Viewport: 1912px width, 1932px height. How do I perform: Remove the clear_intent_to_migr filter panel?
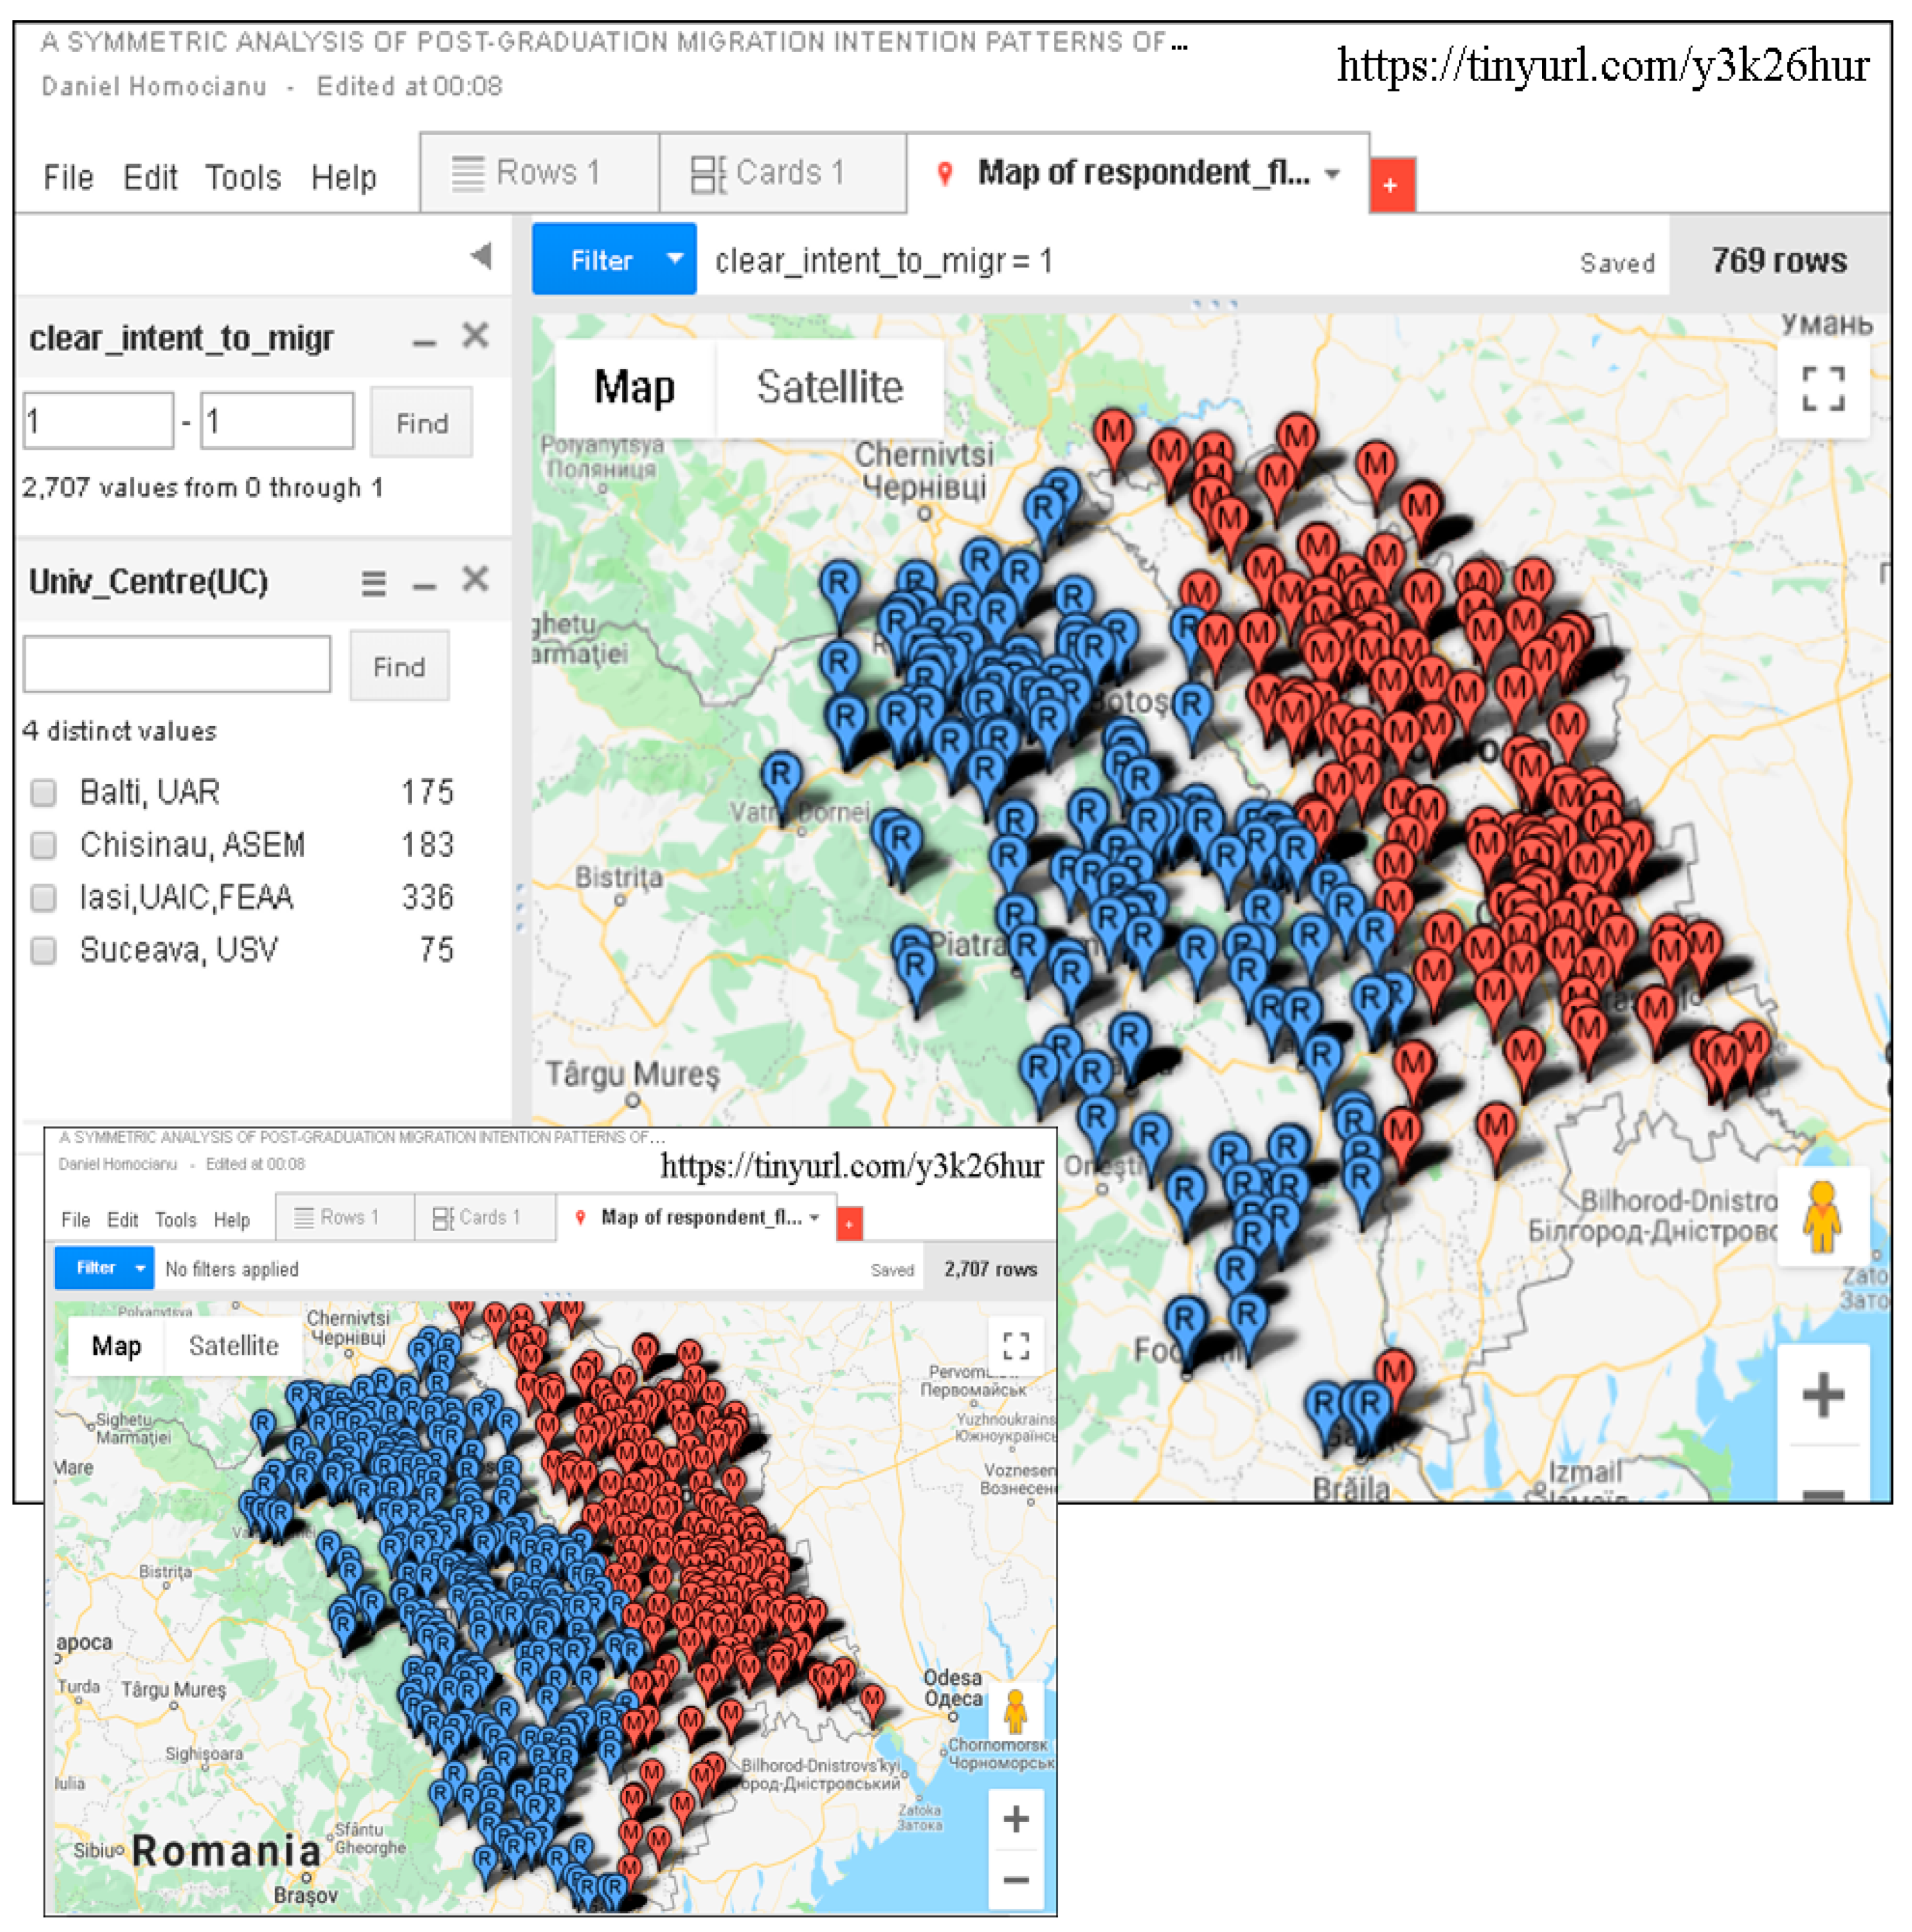475,335
